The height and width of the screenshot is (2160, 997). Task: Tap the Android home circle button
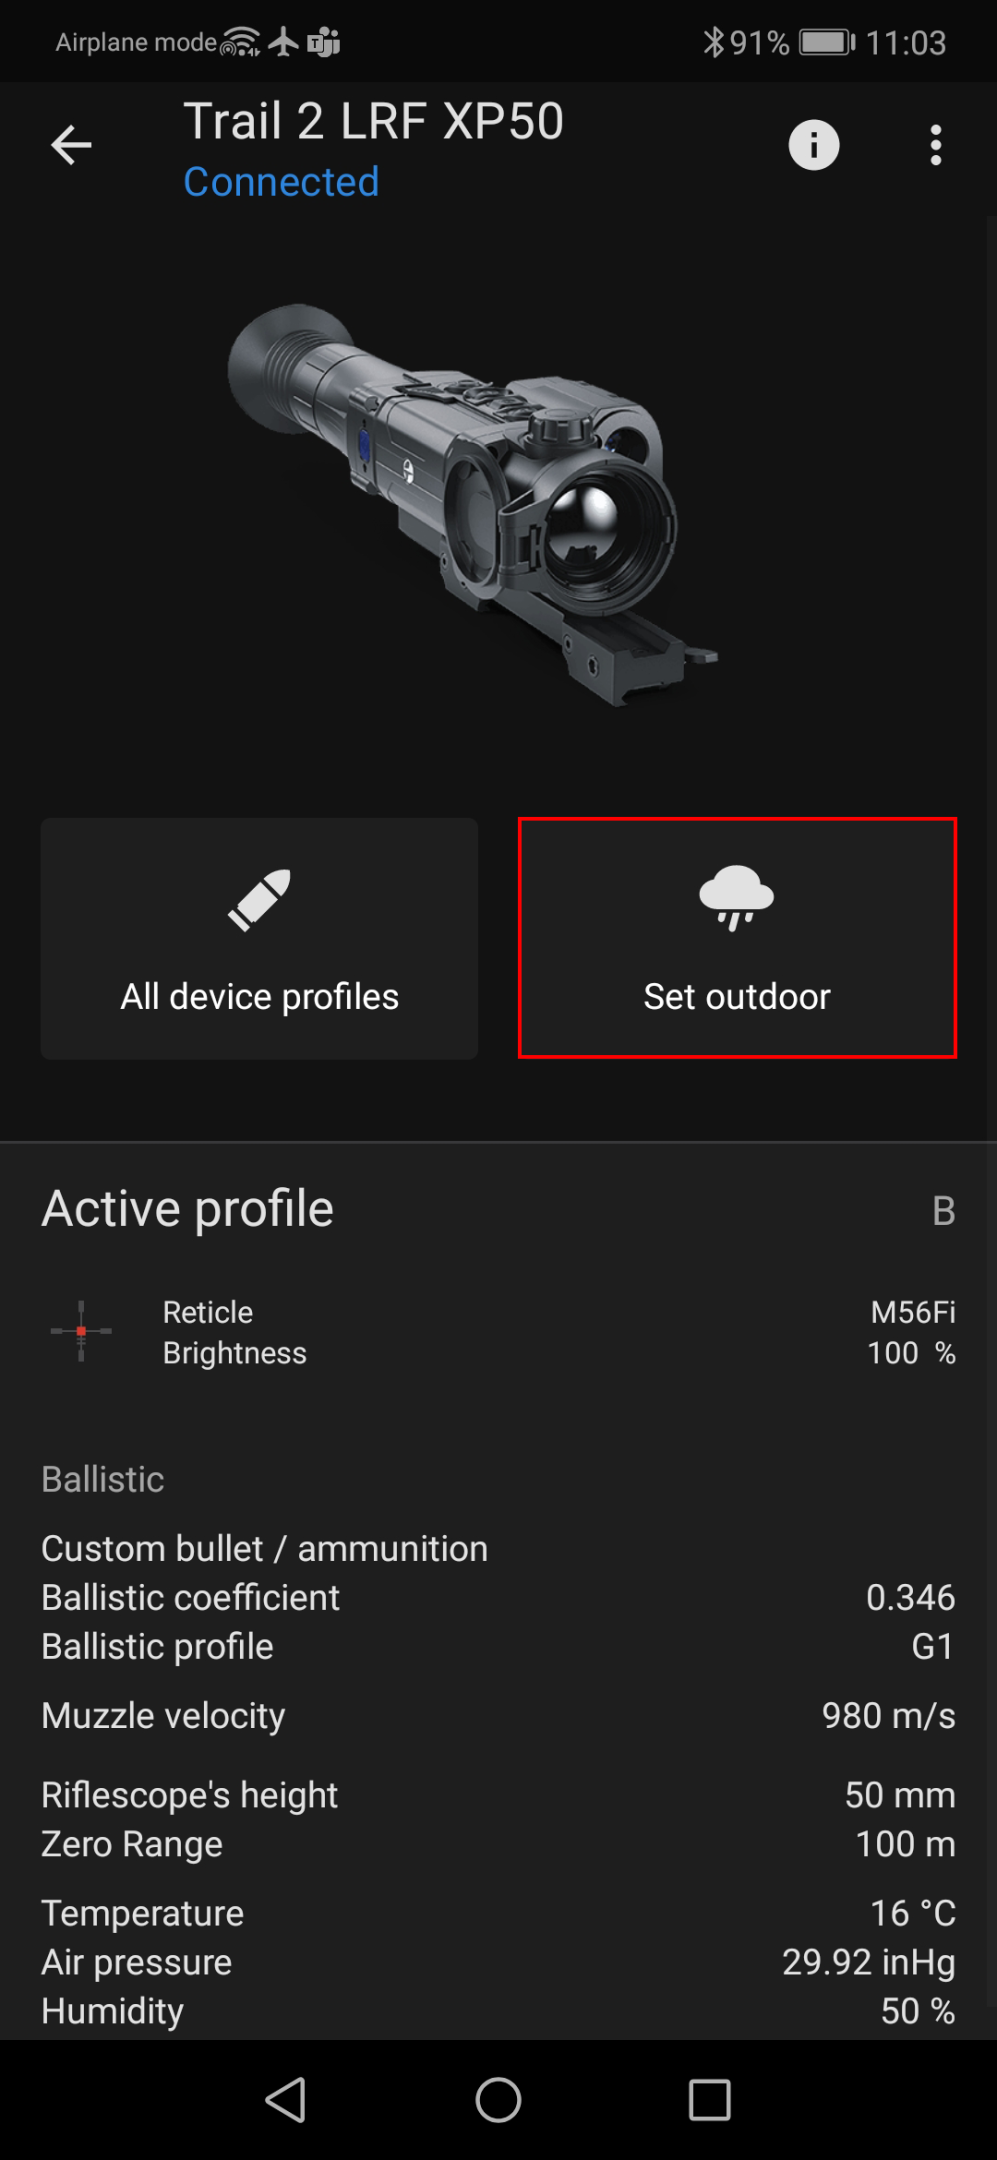(498, 2099)
